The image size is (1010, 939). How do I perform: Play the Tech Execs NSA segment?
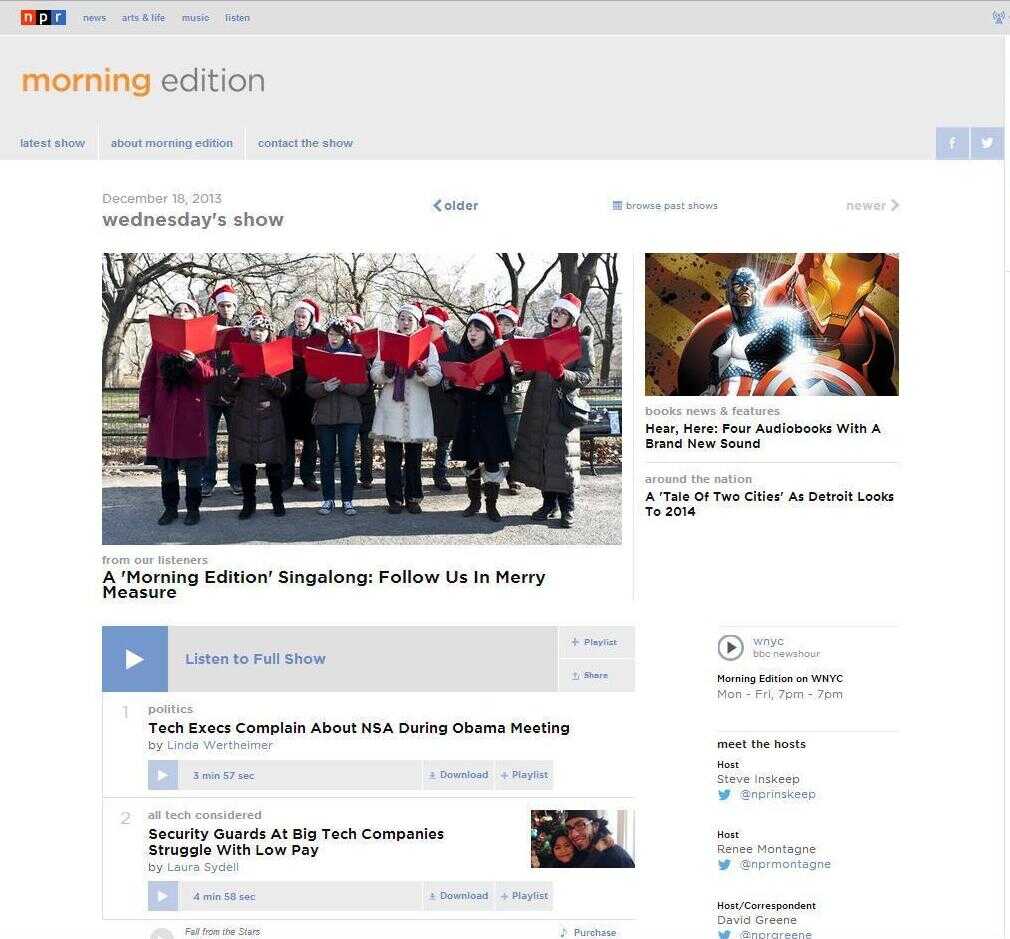[162, 774]
